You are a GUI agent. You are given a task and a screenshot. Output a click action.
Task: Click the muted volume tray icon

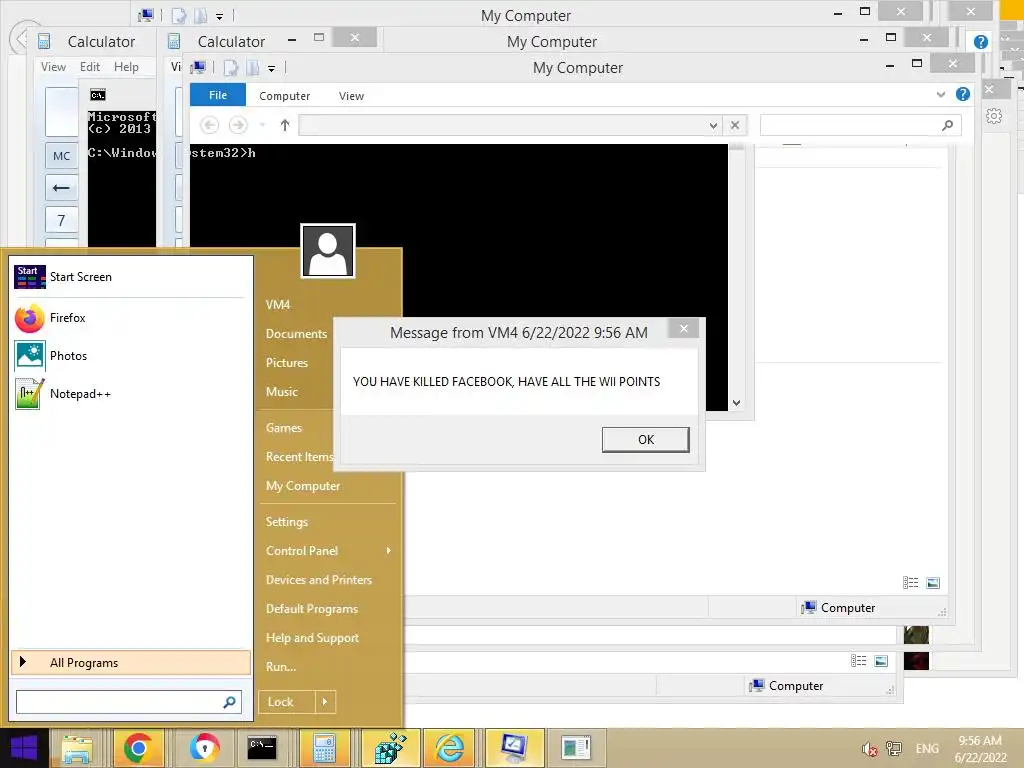tap(869, 749)
